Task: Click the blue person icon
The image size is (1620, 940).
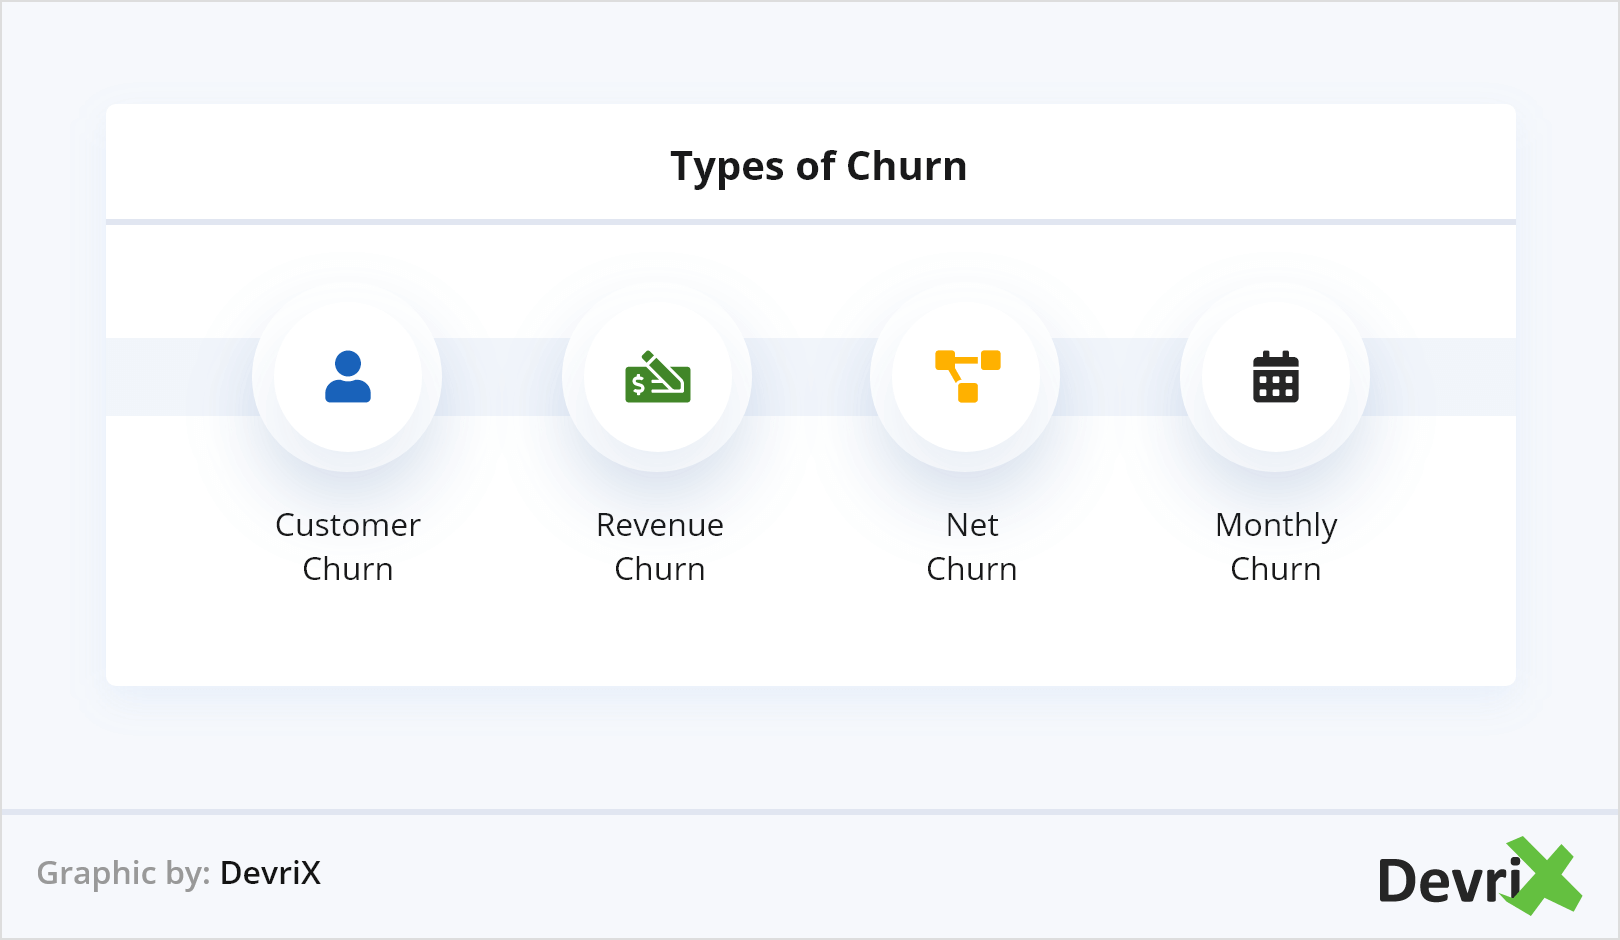Action: pos(348,377)
